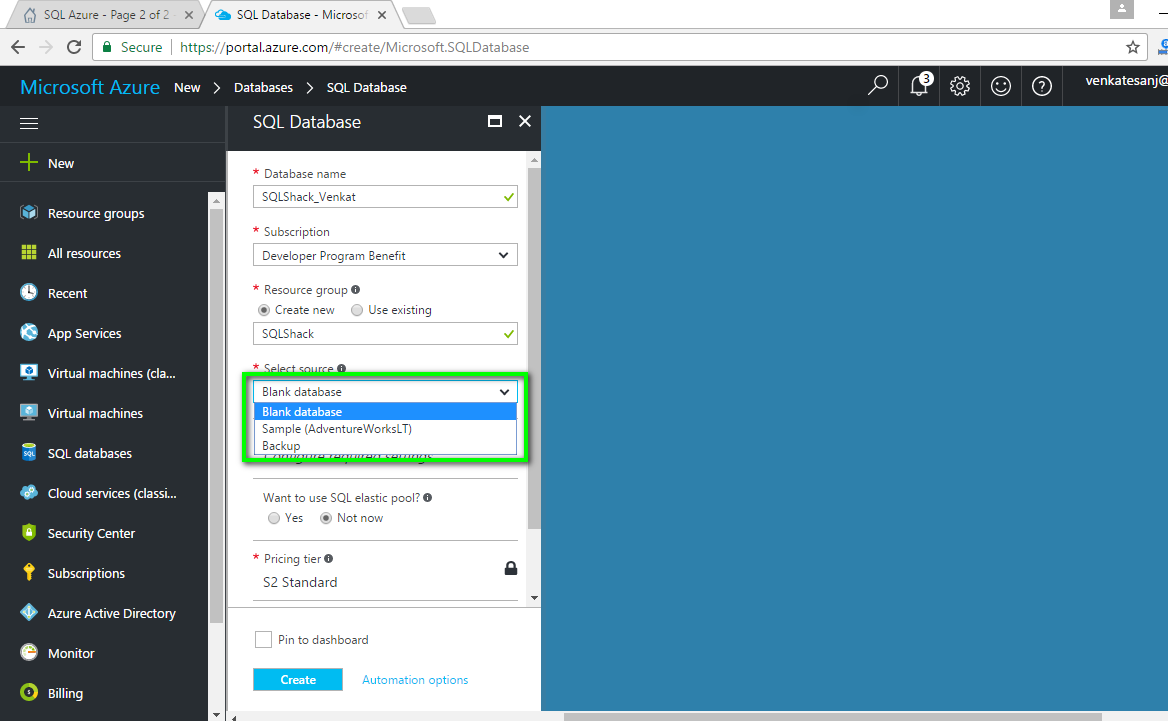
Task: Click SQL Database in the breadcrumb
Action: click(x=366, y=87)
